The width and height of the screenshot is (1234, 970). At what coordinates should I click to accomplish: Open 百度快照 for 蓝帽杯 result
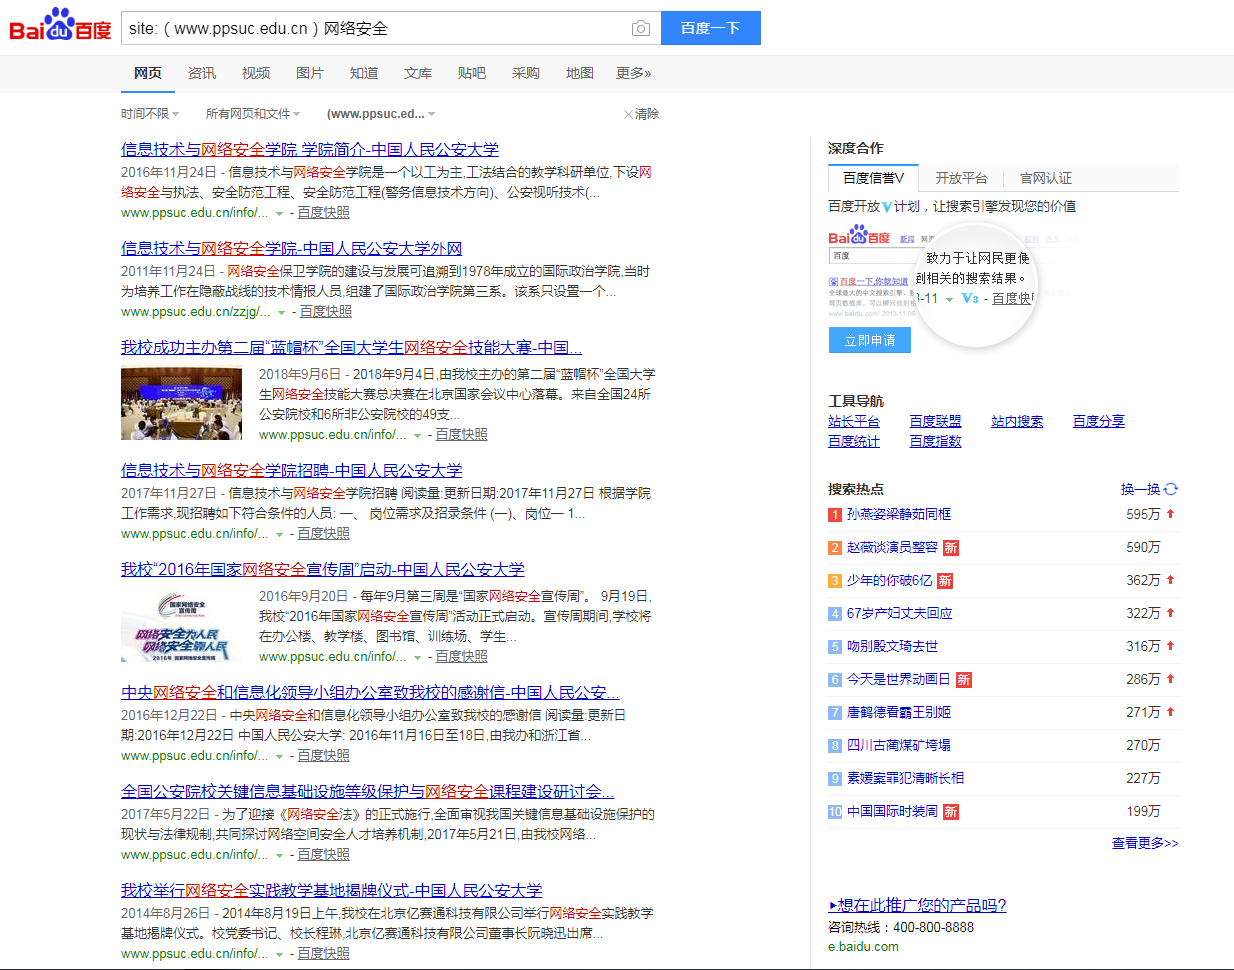point(461,435)
